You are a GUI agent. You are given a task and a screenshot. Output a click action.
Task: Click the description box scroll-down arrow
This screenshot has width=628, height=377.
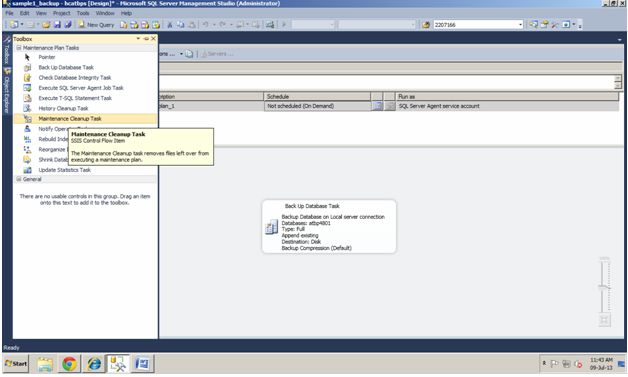pos(618,85)
